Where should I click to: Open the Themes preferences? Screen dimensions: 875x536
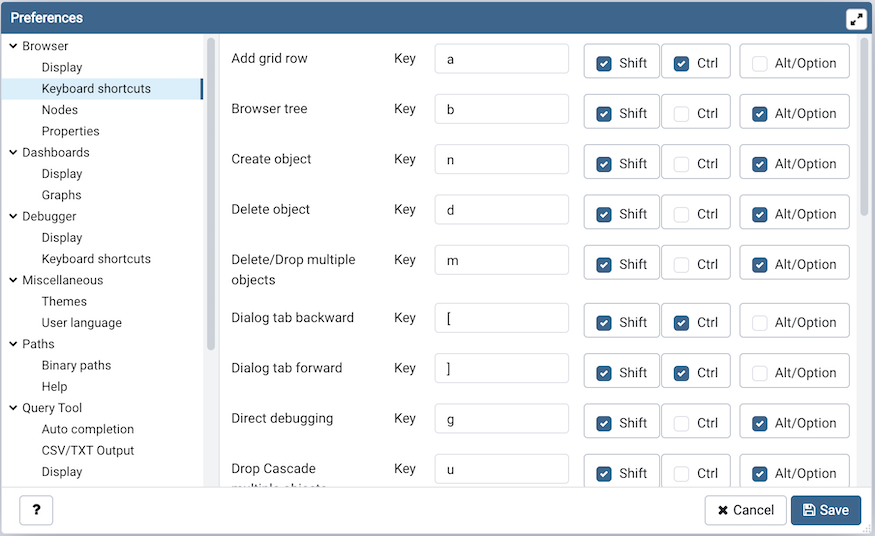pos(64,301)
